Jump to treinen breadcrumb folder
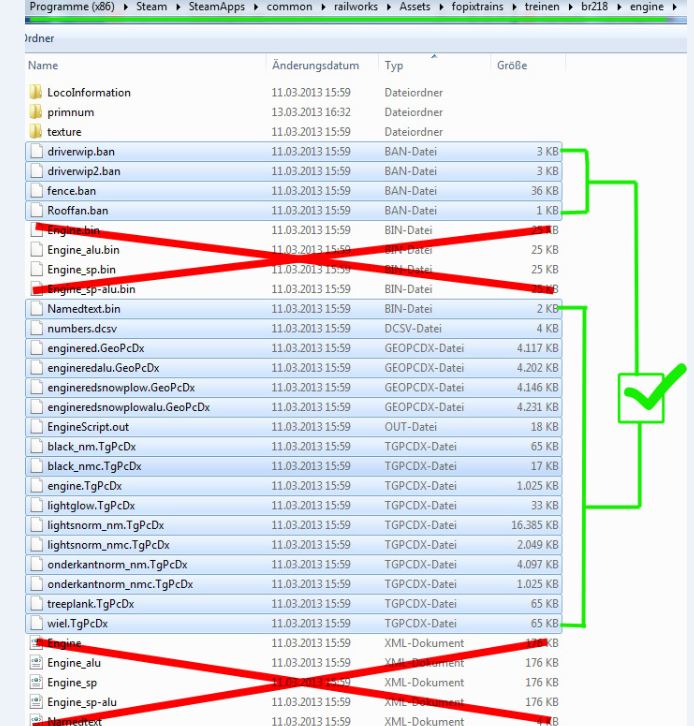694x726 pixels. (542, 6)
